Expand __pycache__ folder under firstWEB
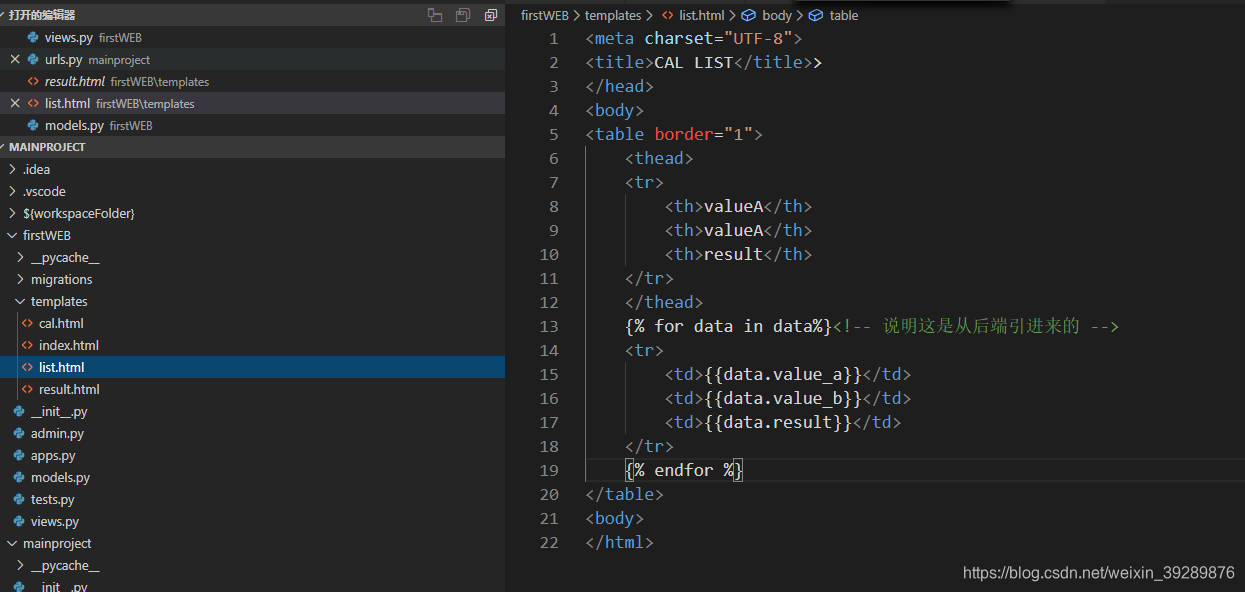 pos(20,257)
